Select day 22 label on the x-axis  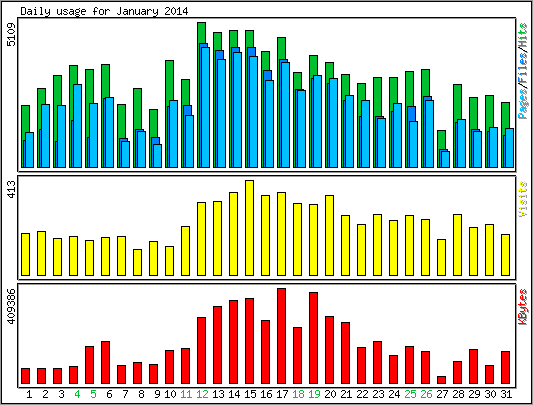[362, 394]
